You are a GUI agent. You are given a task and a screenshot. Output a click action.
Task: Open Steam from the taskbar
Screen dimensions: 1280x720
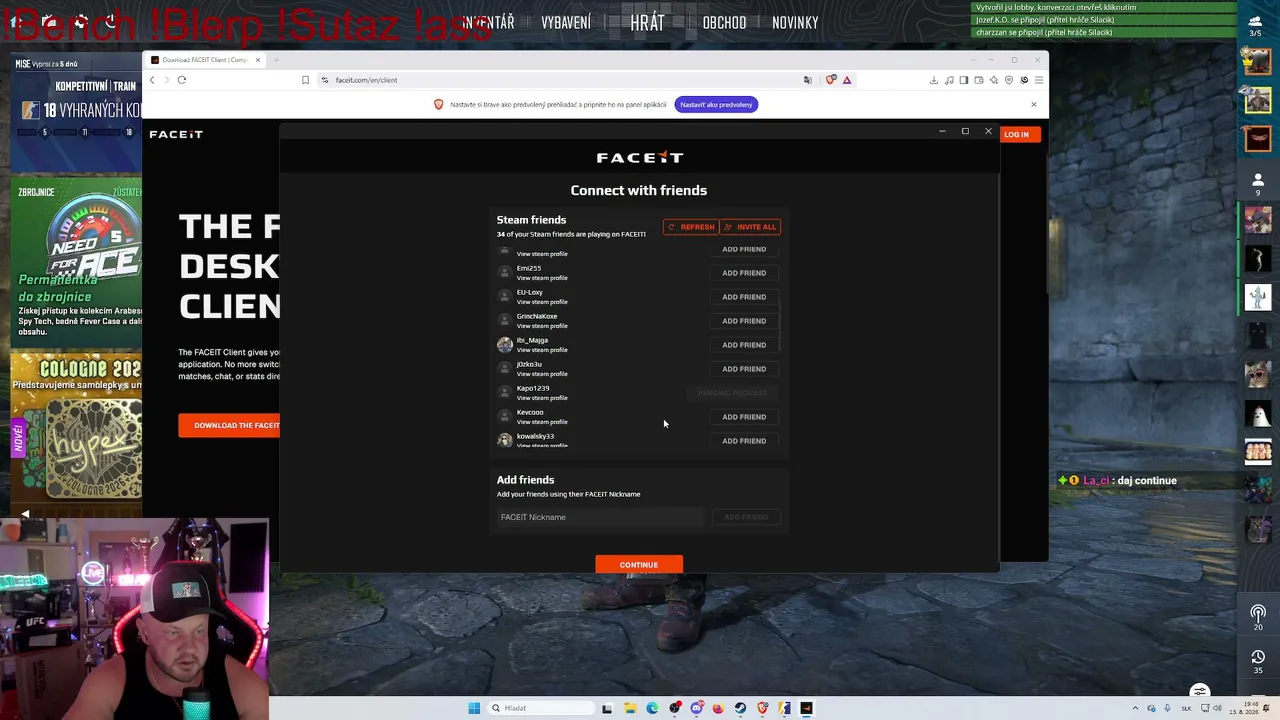(x=740, y=708)
